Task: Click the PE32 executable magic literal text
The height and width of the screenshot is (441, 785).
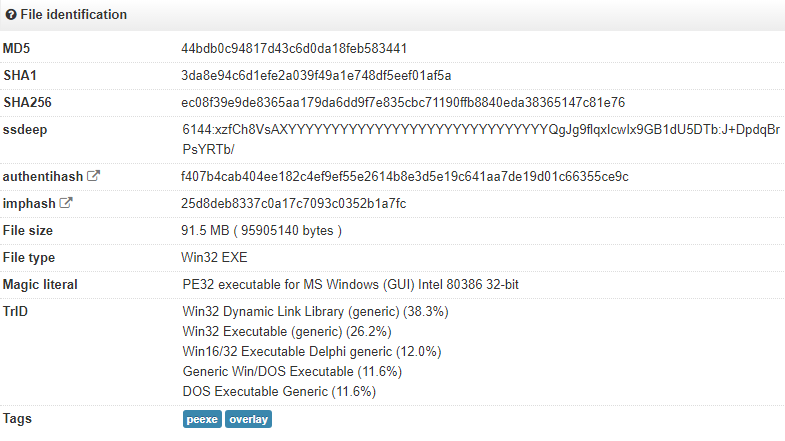Action: click(x=350, y=285)
